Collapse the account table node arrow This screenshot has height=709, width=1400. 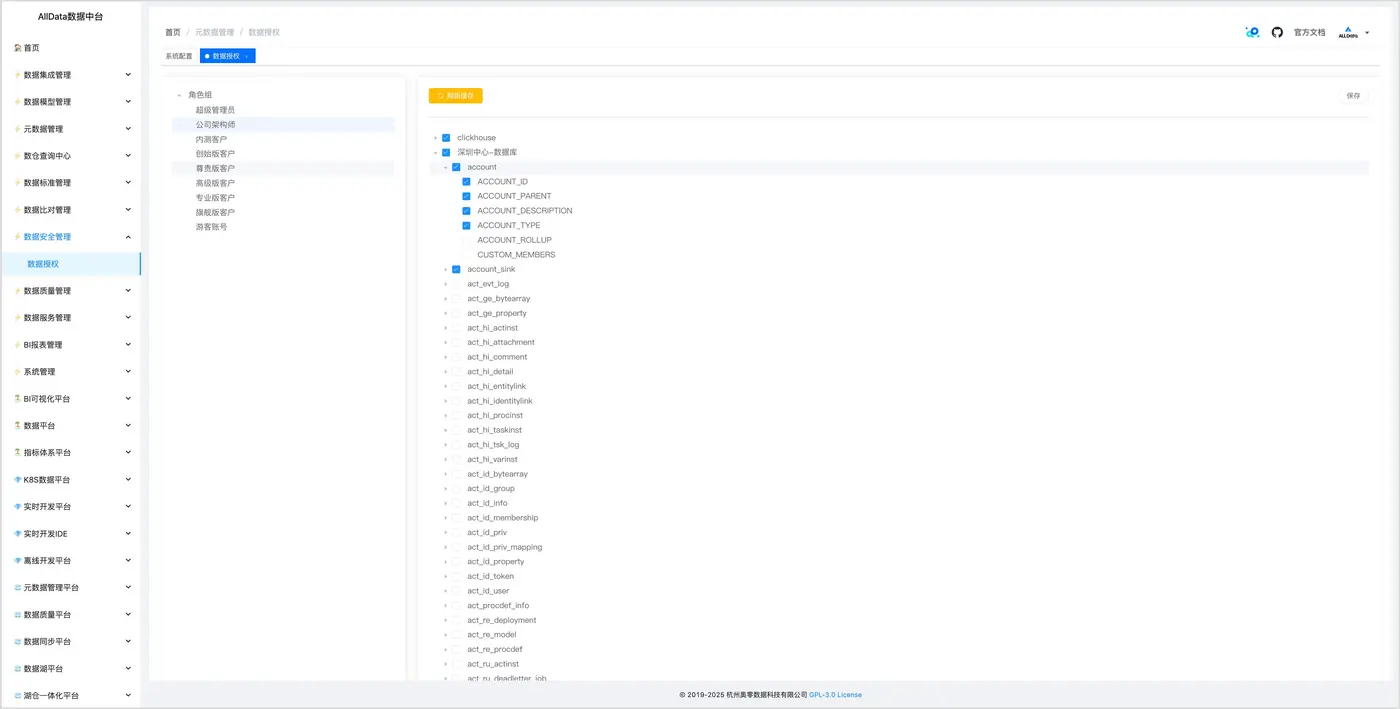click(445, 167)
